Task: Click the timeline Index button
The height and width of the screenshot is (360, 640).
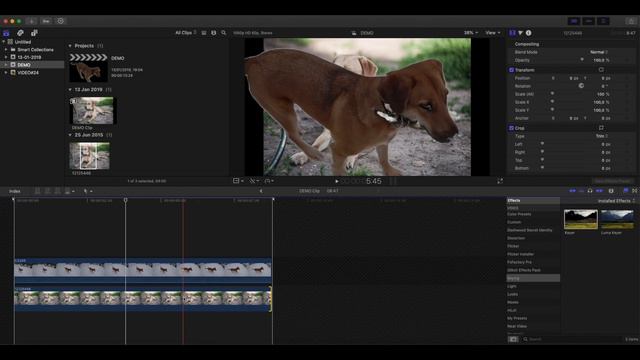Action: click(15, 191)
